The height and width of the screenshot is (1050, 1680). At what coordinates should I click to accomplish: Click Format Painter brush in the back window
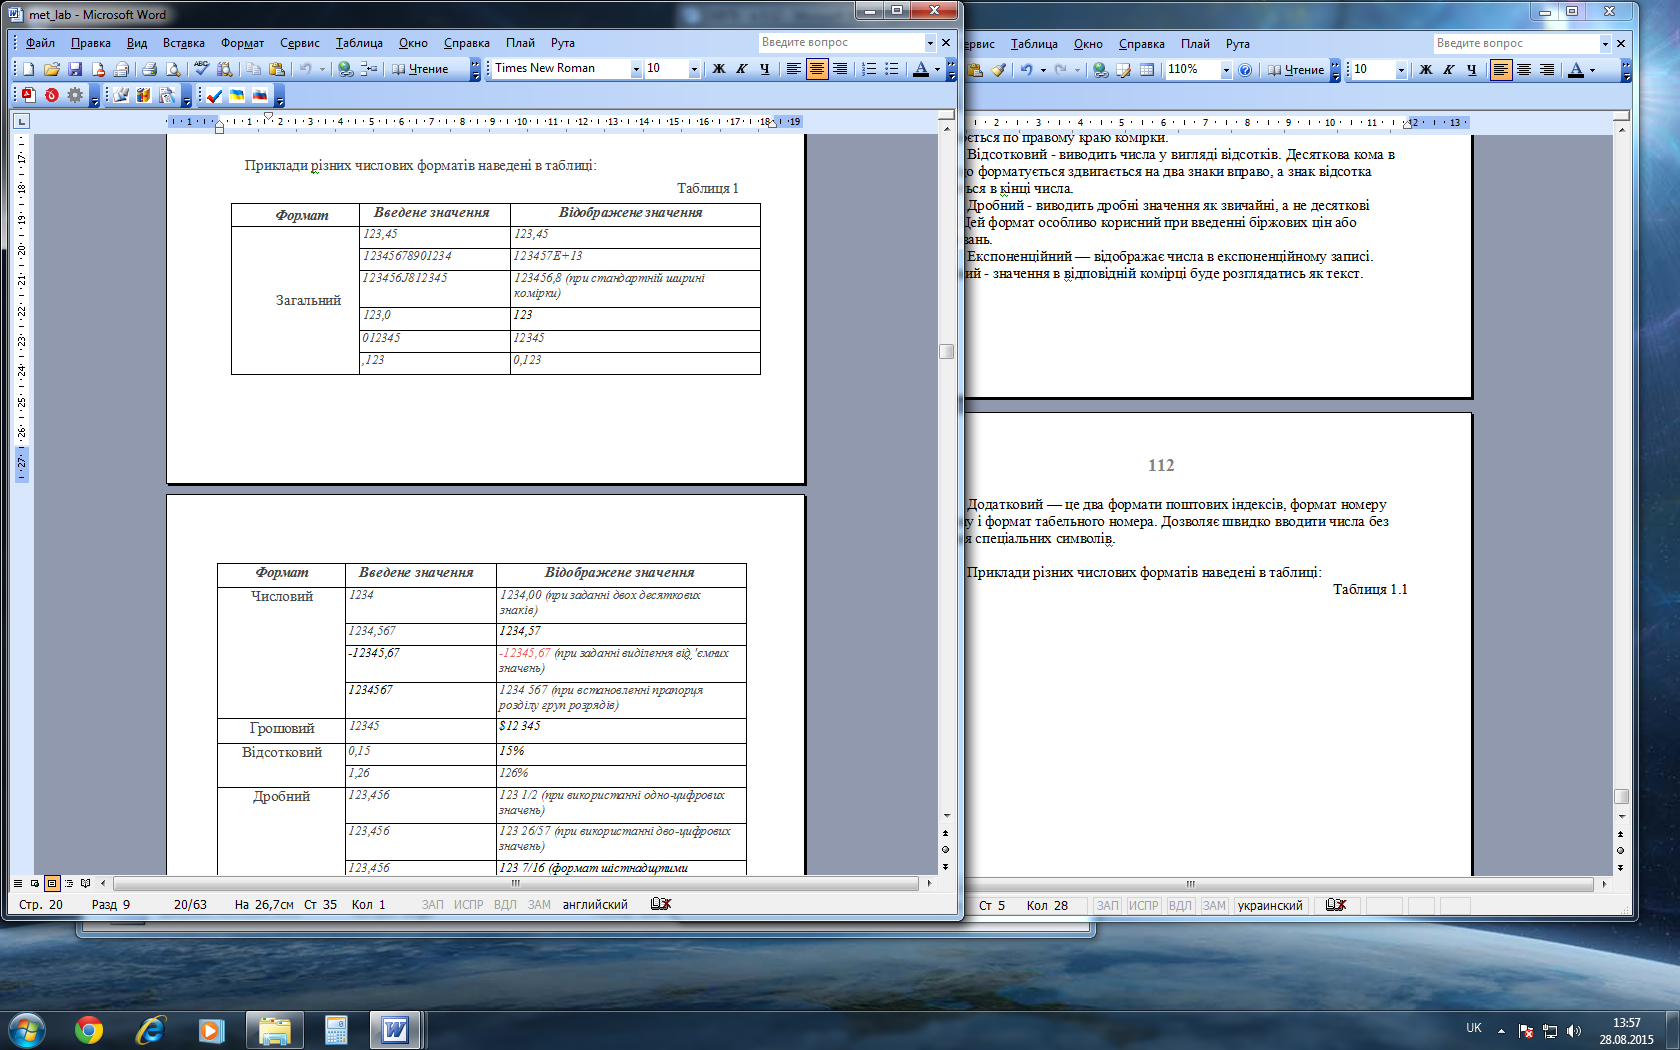(x=998, y=70)
